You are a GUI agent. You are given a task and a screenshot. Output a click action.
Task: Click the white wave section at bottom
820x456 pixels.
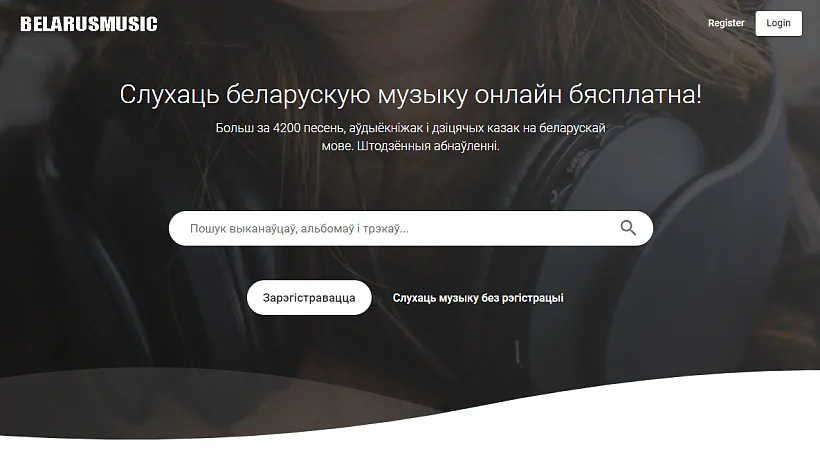[x=600, y=425]
